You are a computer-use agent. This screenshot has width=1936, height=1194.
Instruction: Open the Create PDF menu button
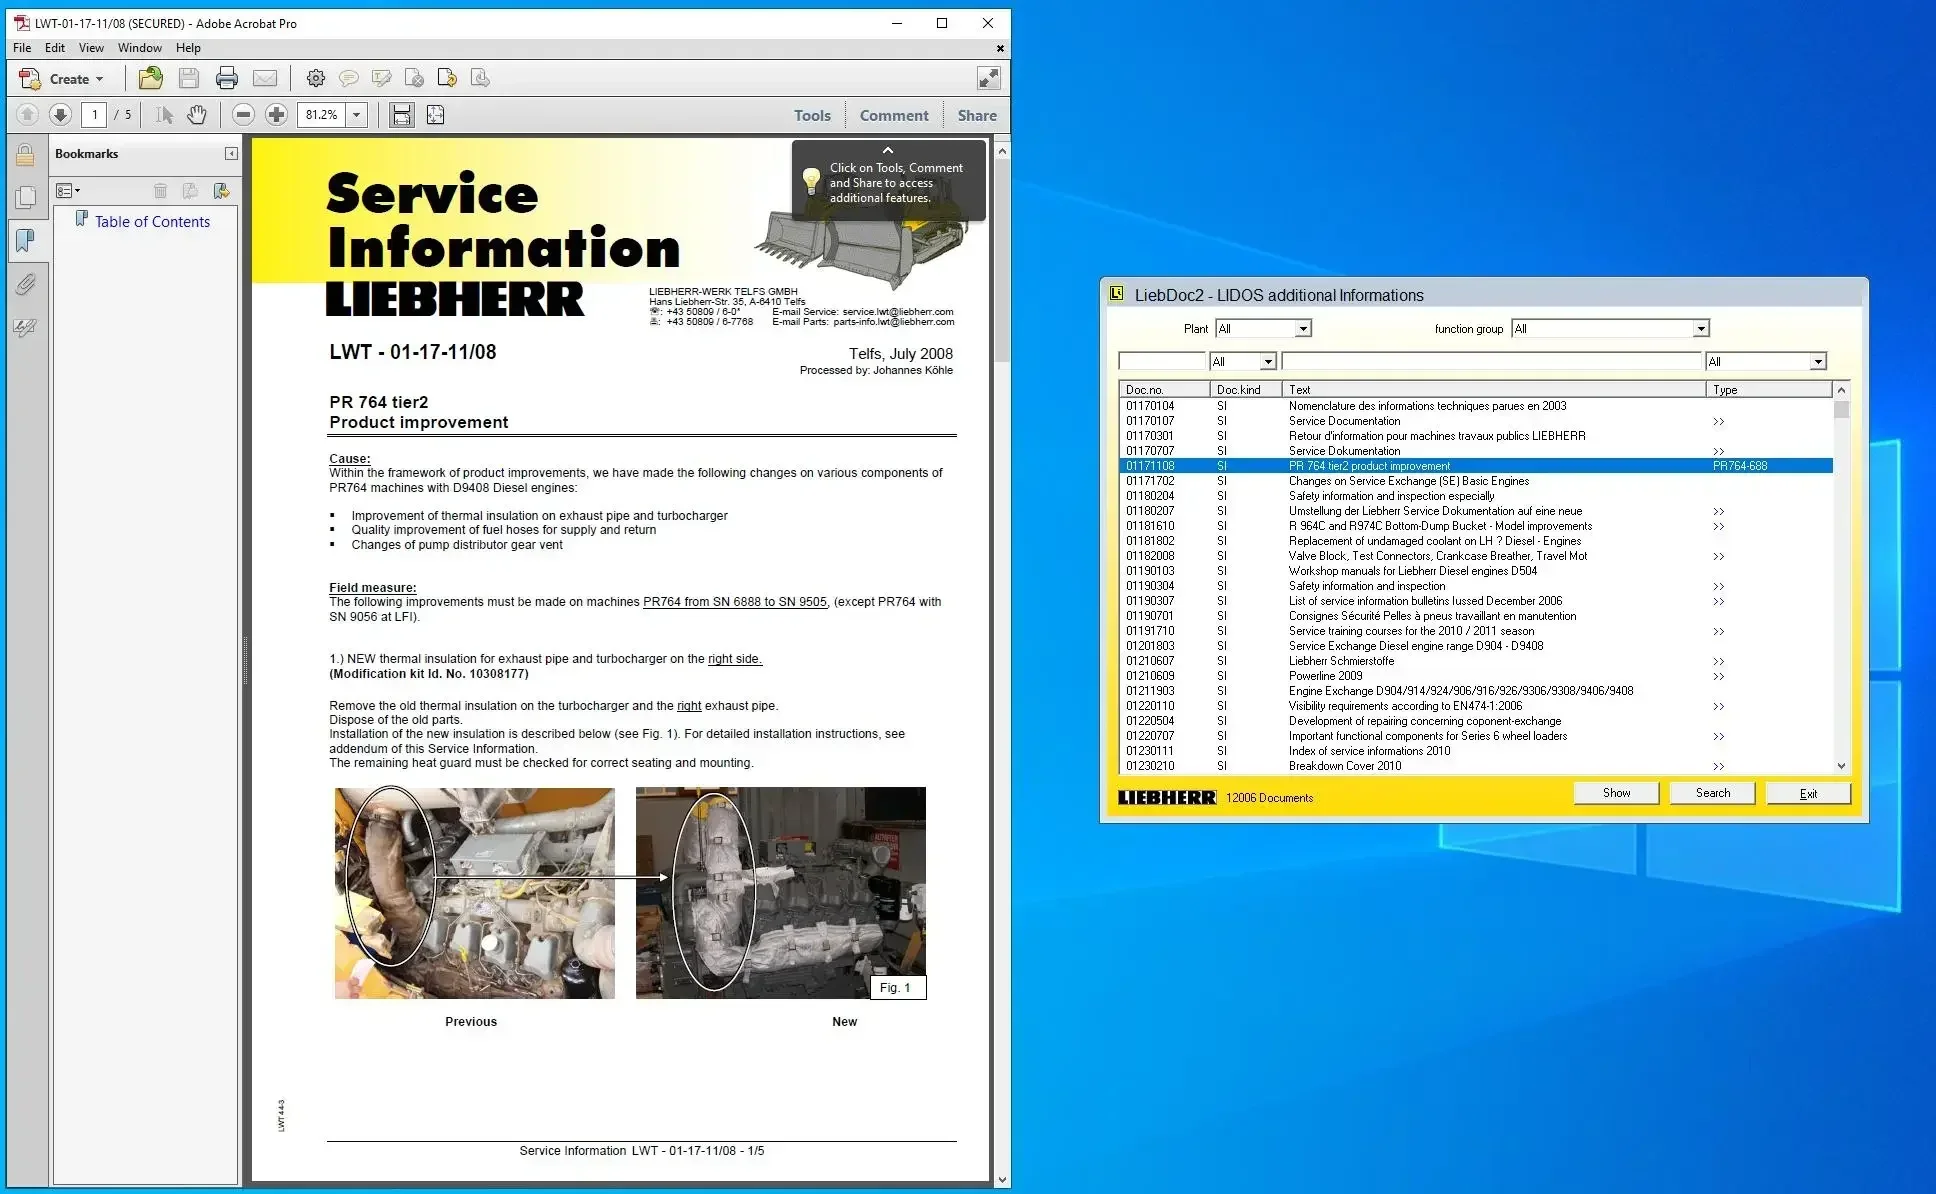62,79
